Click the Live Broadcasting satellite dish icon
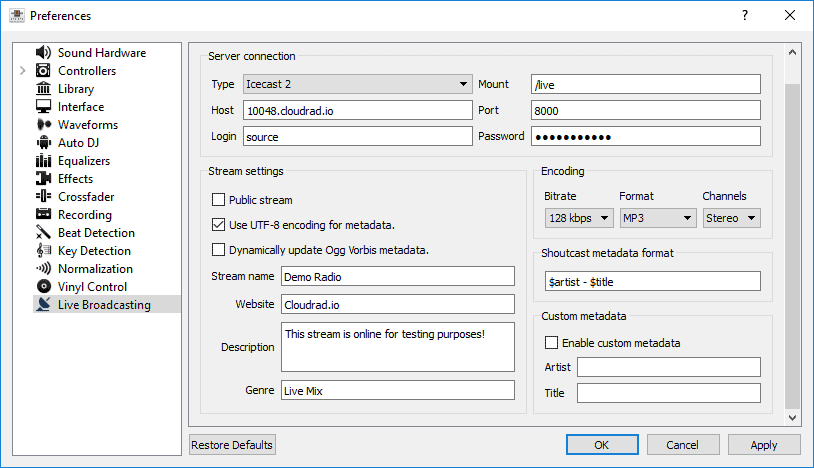The width and height of the screenshot is (814, 468). [x=43, y=304]
